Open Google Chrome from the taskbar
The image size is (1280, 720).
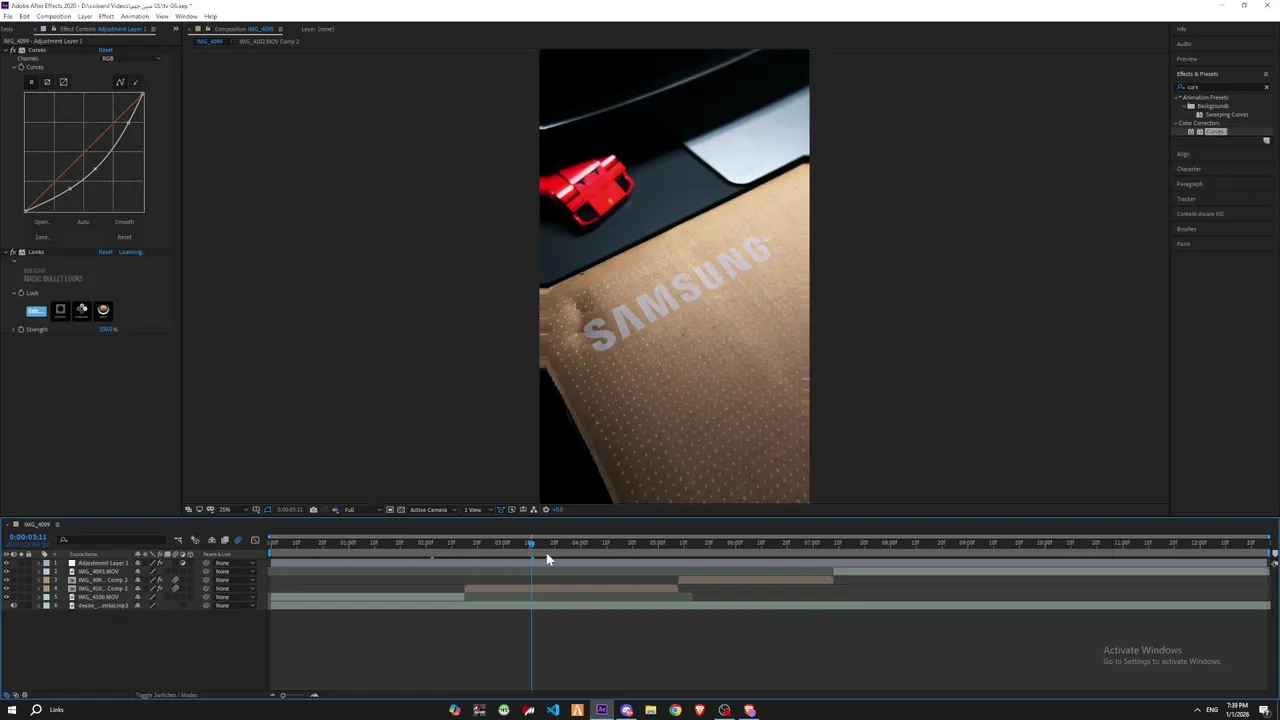click(675, 710)
